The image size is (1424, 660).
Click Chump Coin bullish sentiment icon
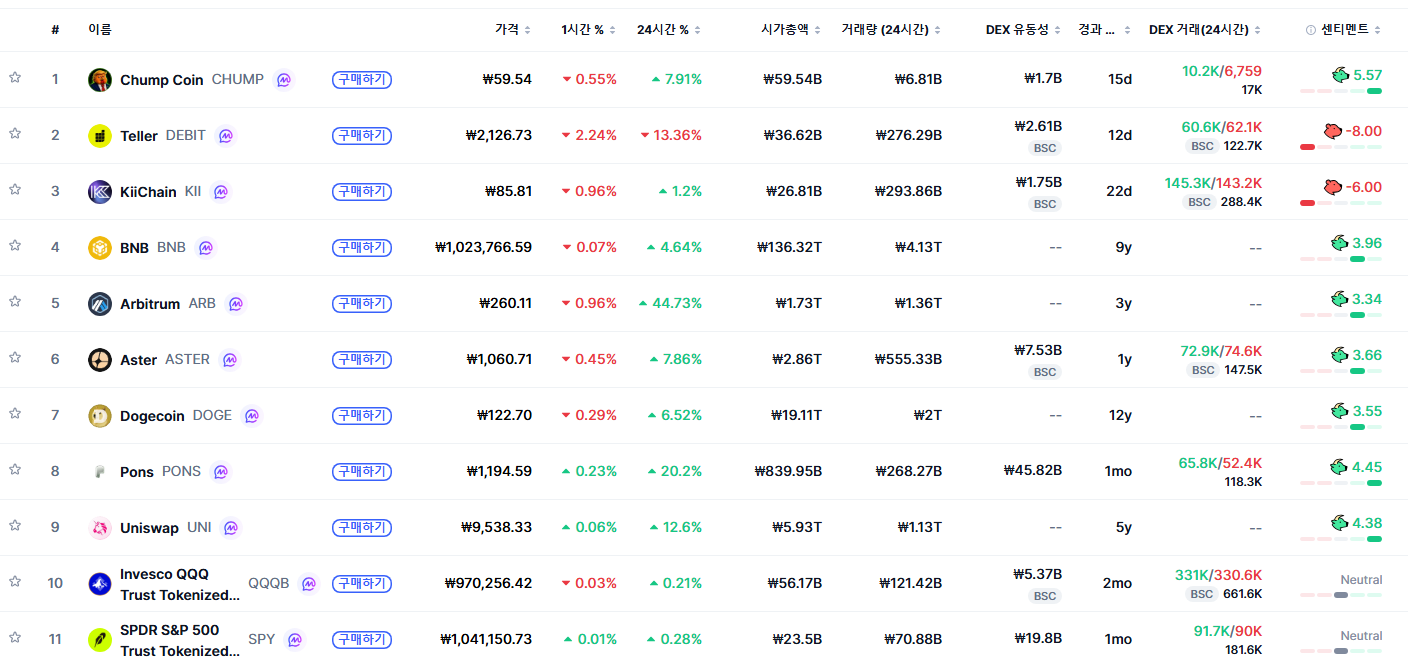(1340, 75)
